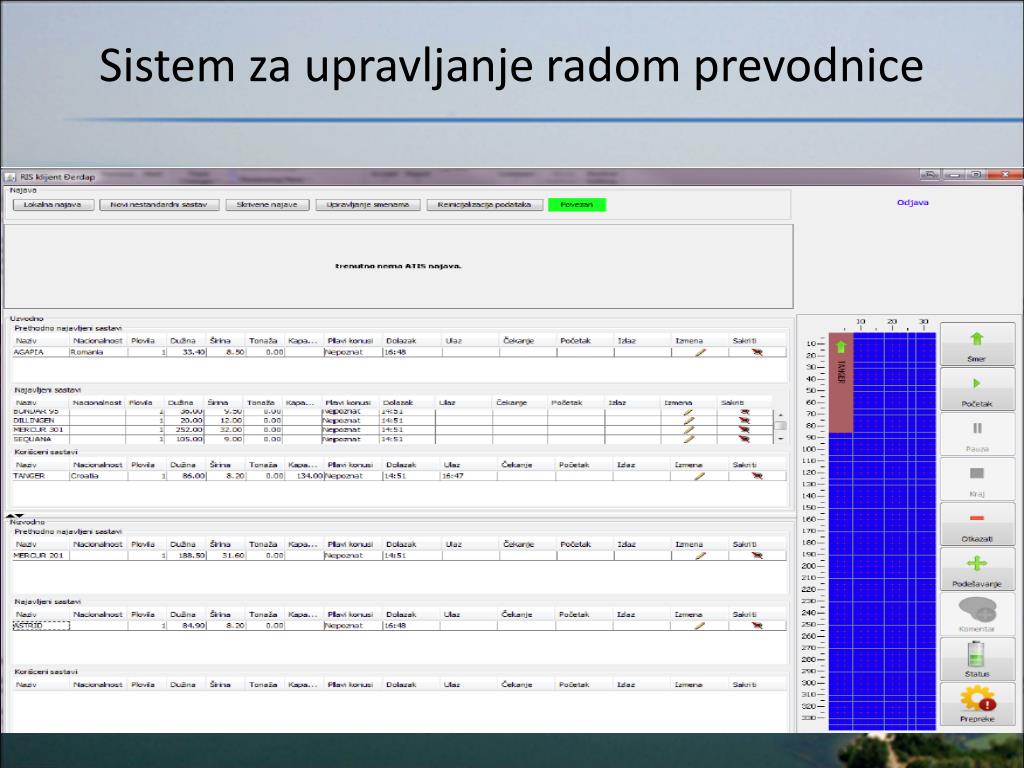This screenshot has width=1024, height=768.
Task: Click the Croatia nationality cell
Action: click(x=98, y=476)
